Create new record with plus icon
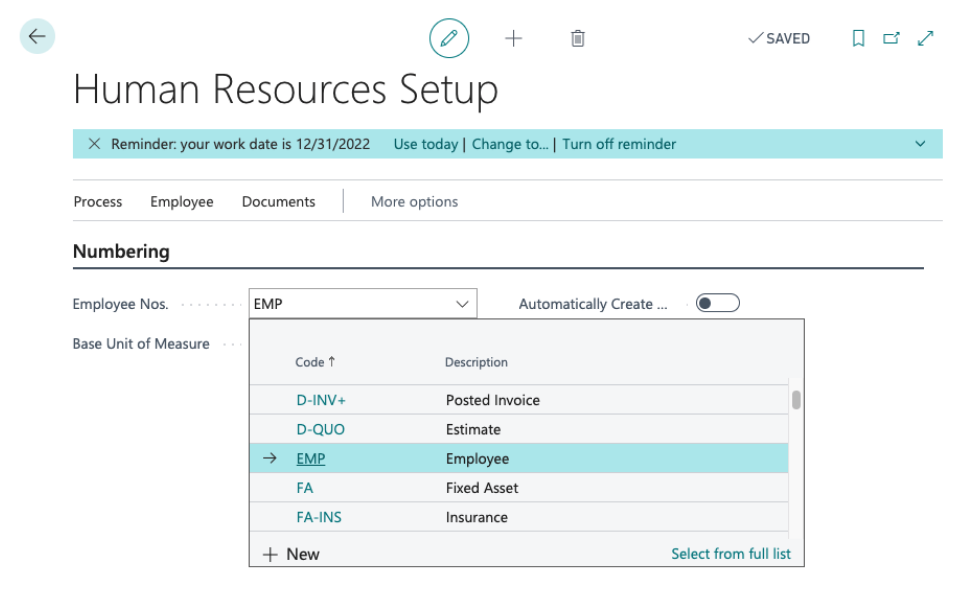Screen dimensions: 971x610 513,38
